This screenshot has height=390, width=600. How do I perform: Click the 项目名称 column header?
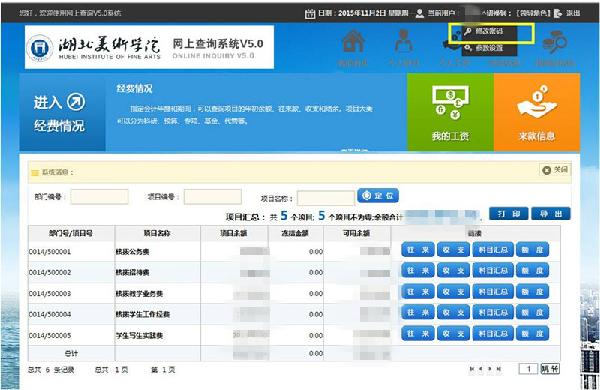(x=157, y=233)
